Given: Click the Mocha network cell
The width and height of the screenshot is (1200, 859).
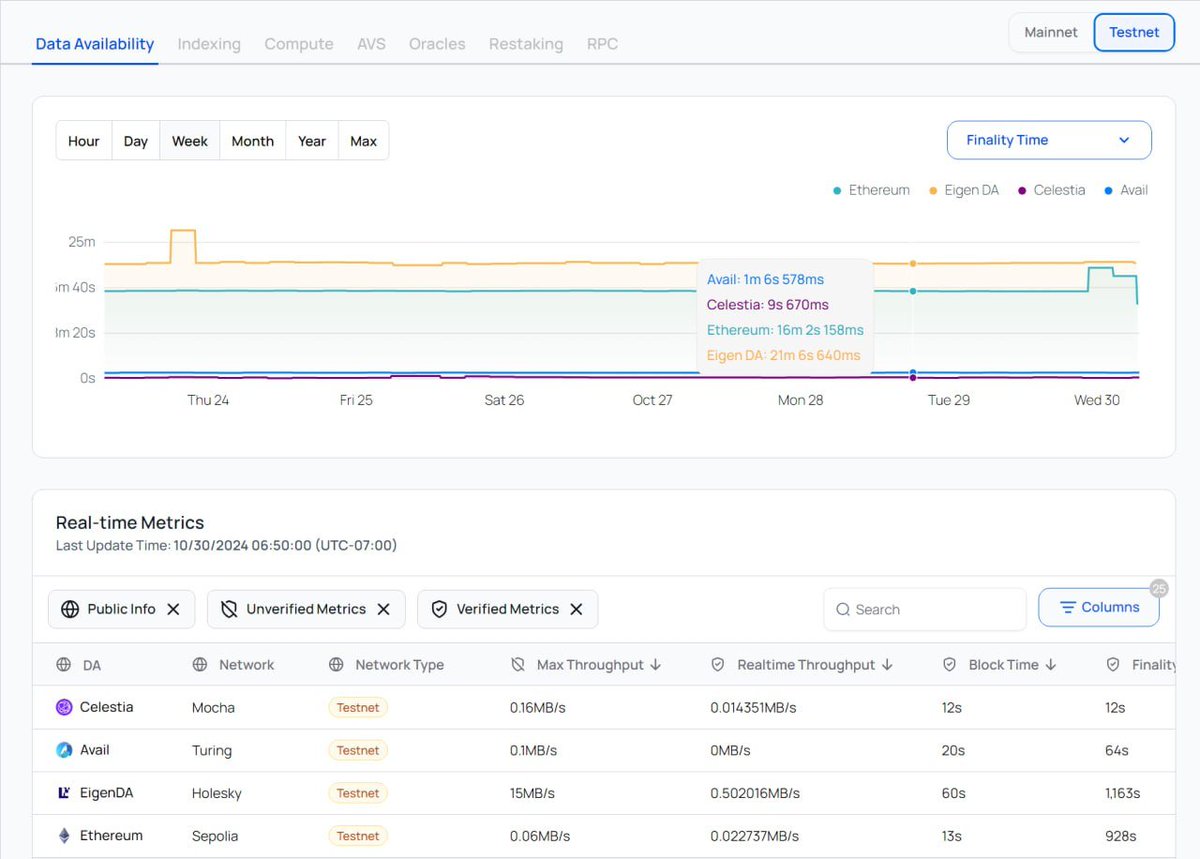Looking at the screenshot, I should tap(213, 707).
